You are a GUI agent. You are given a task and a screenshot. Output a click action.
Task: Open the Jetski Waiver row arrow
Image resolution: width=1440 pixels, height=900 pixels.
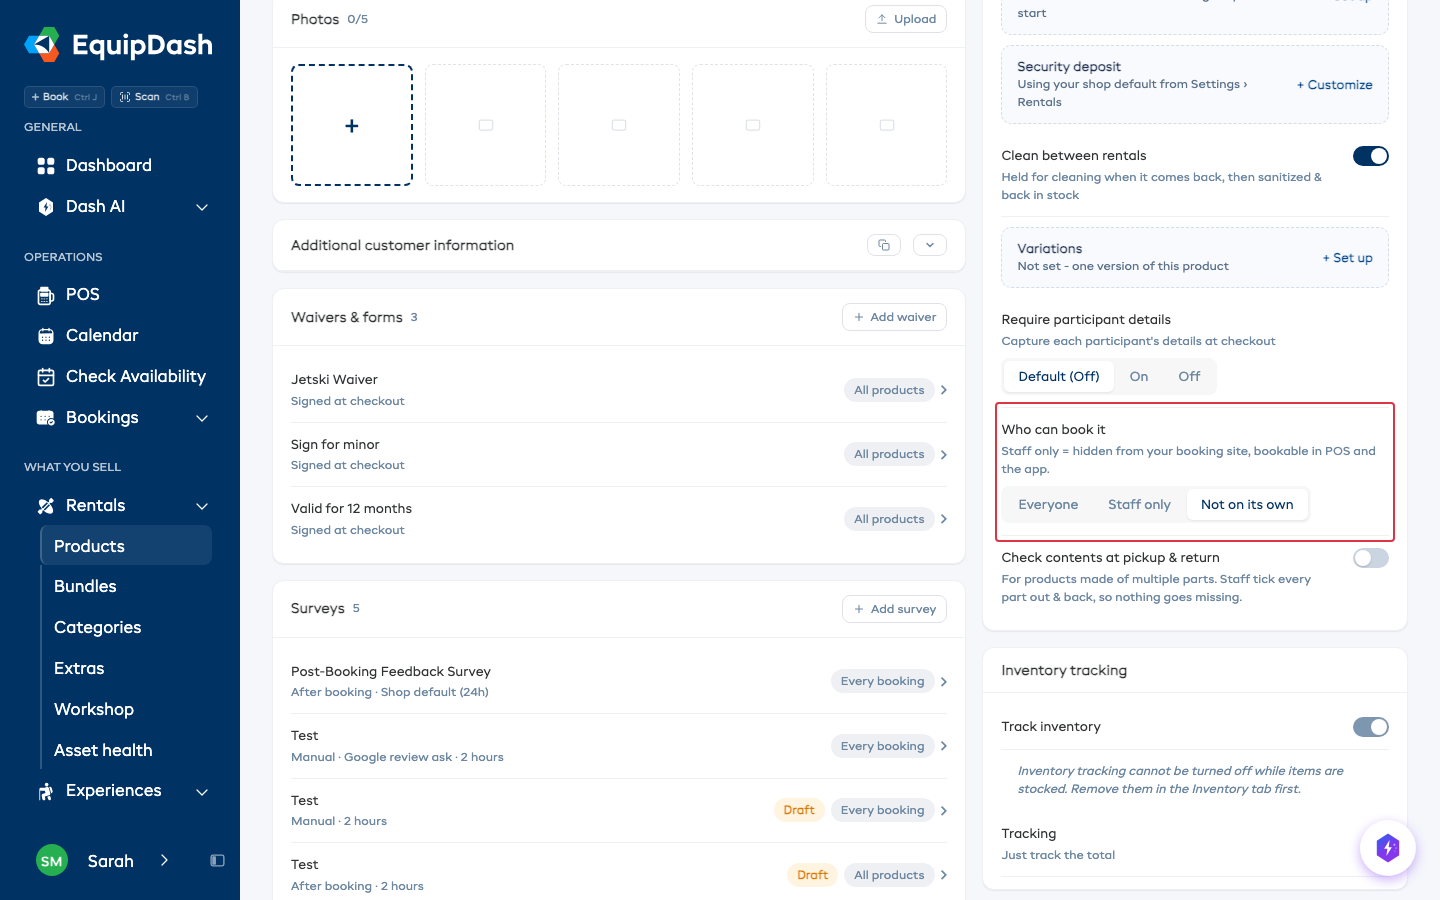944,390
